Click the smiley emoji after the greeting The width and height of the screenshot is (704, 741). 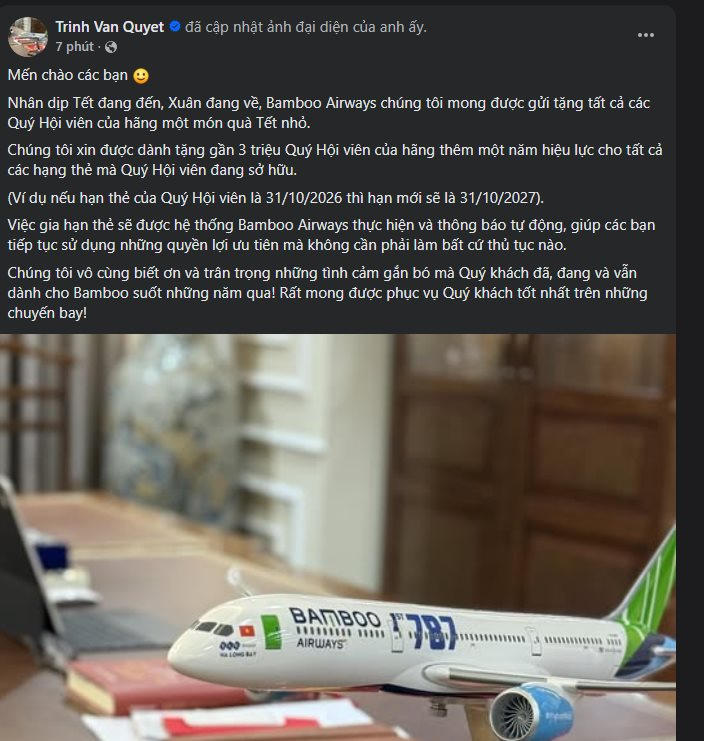(141, 76)
